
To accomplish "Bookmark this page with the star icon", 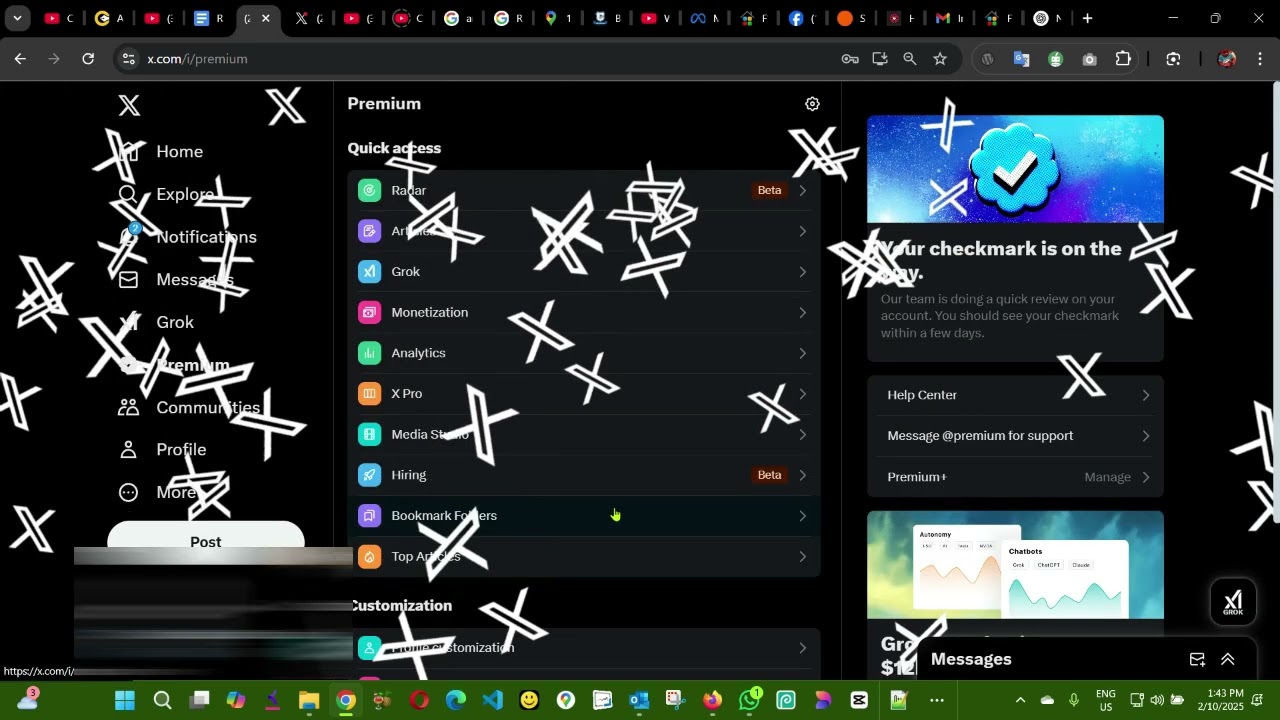I will pos(940,59).
